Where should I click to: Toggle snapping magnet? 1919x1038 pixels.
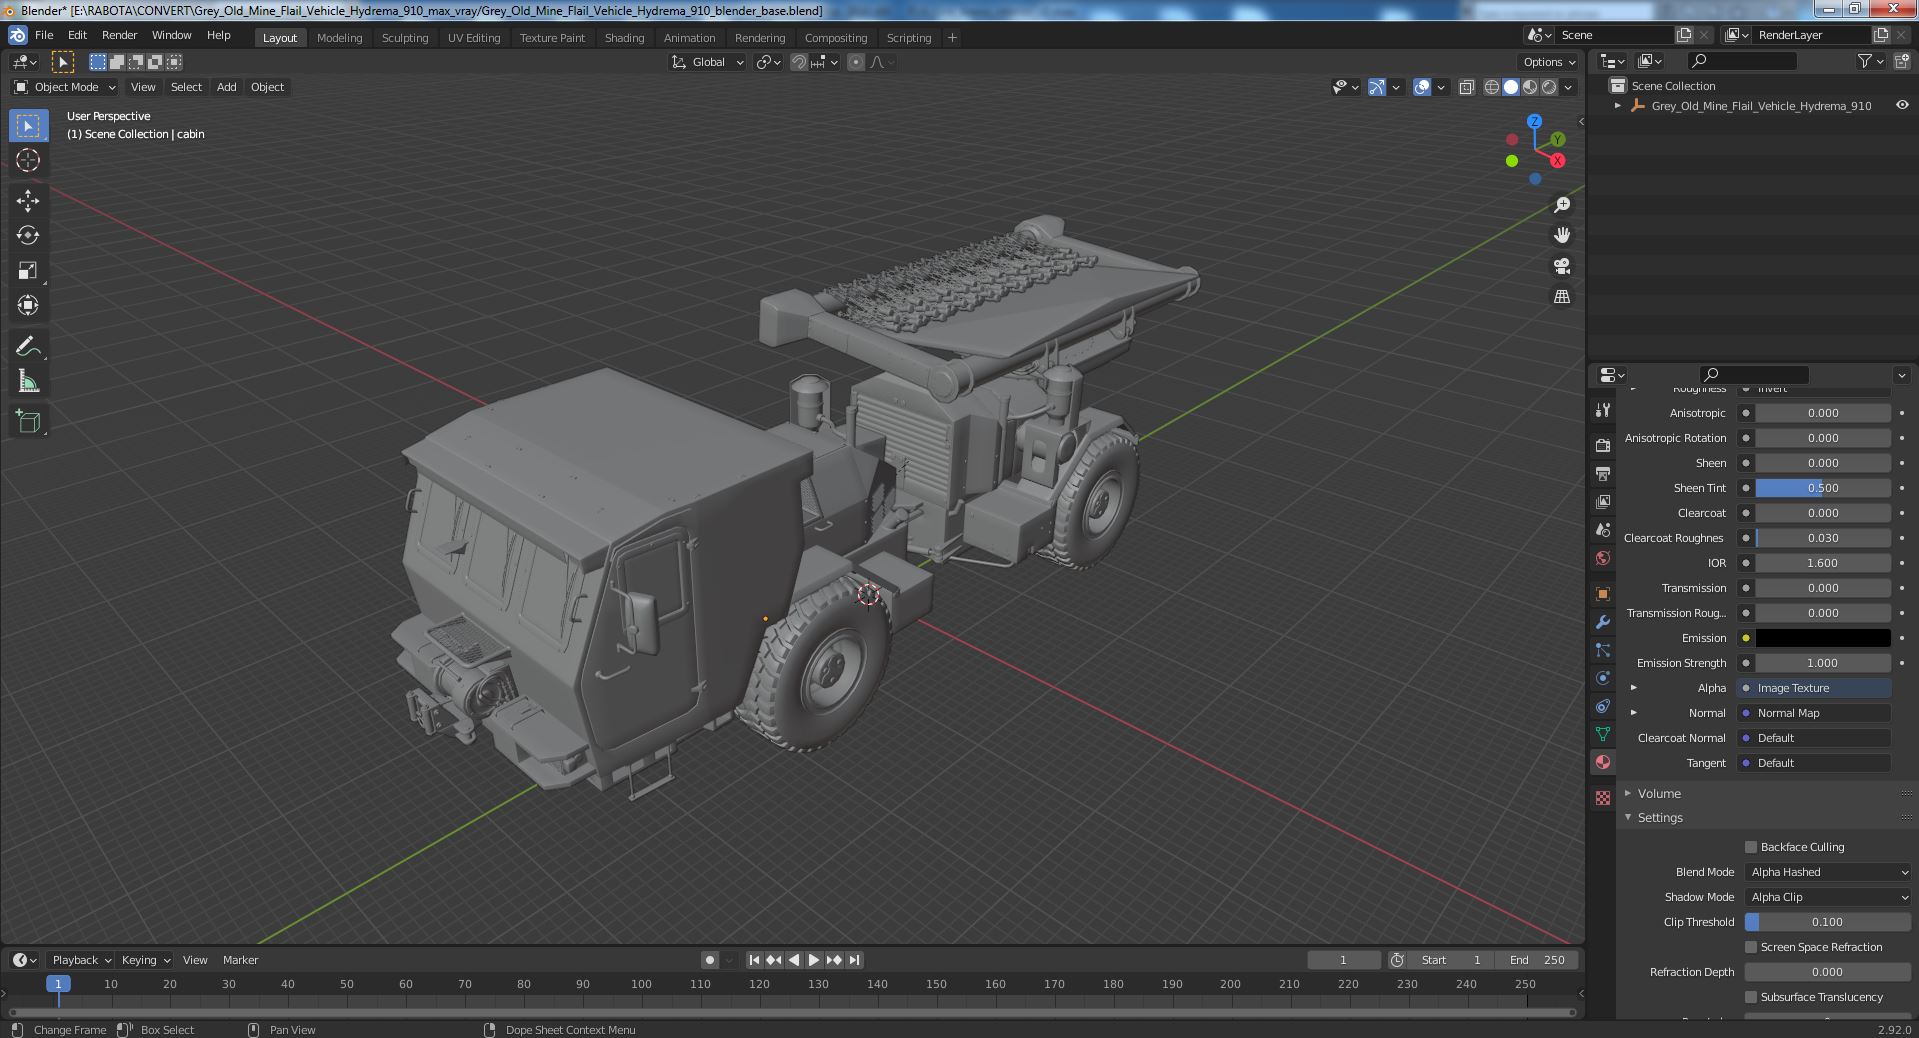point(799,62)
